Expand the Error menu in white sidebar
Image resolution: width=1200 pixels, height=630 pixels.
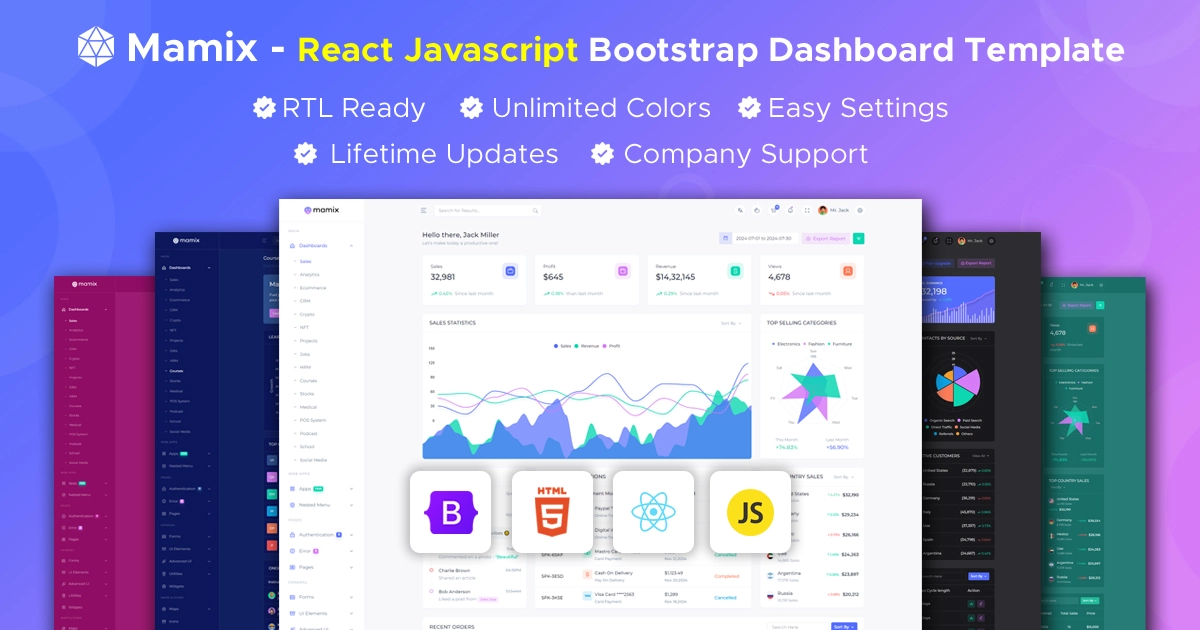[x=320, y=551]
